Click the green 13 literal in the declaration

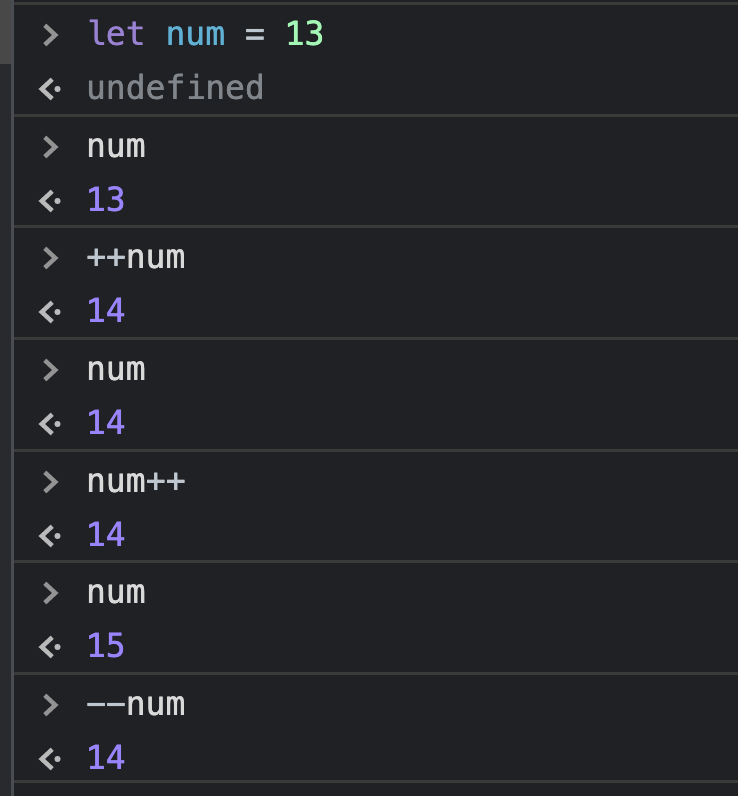click(x=305, y=34)
